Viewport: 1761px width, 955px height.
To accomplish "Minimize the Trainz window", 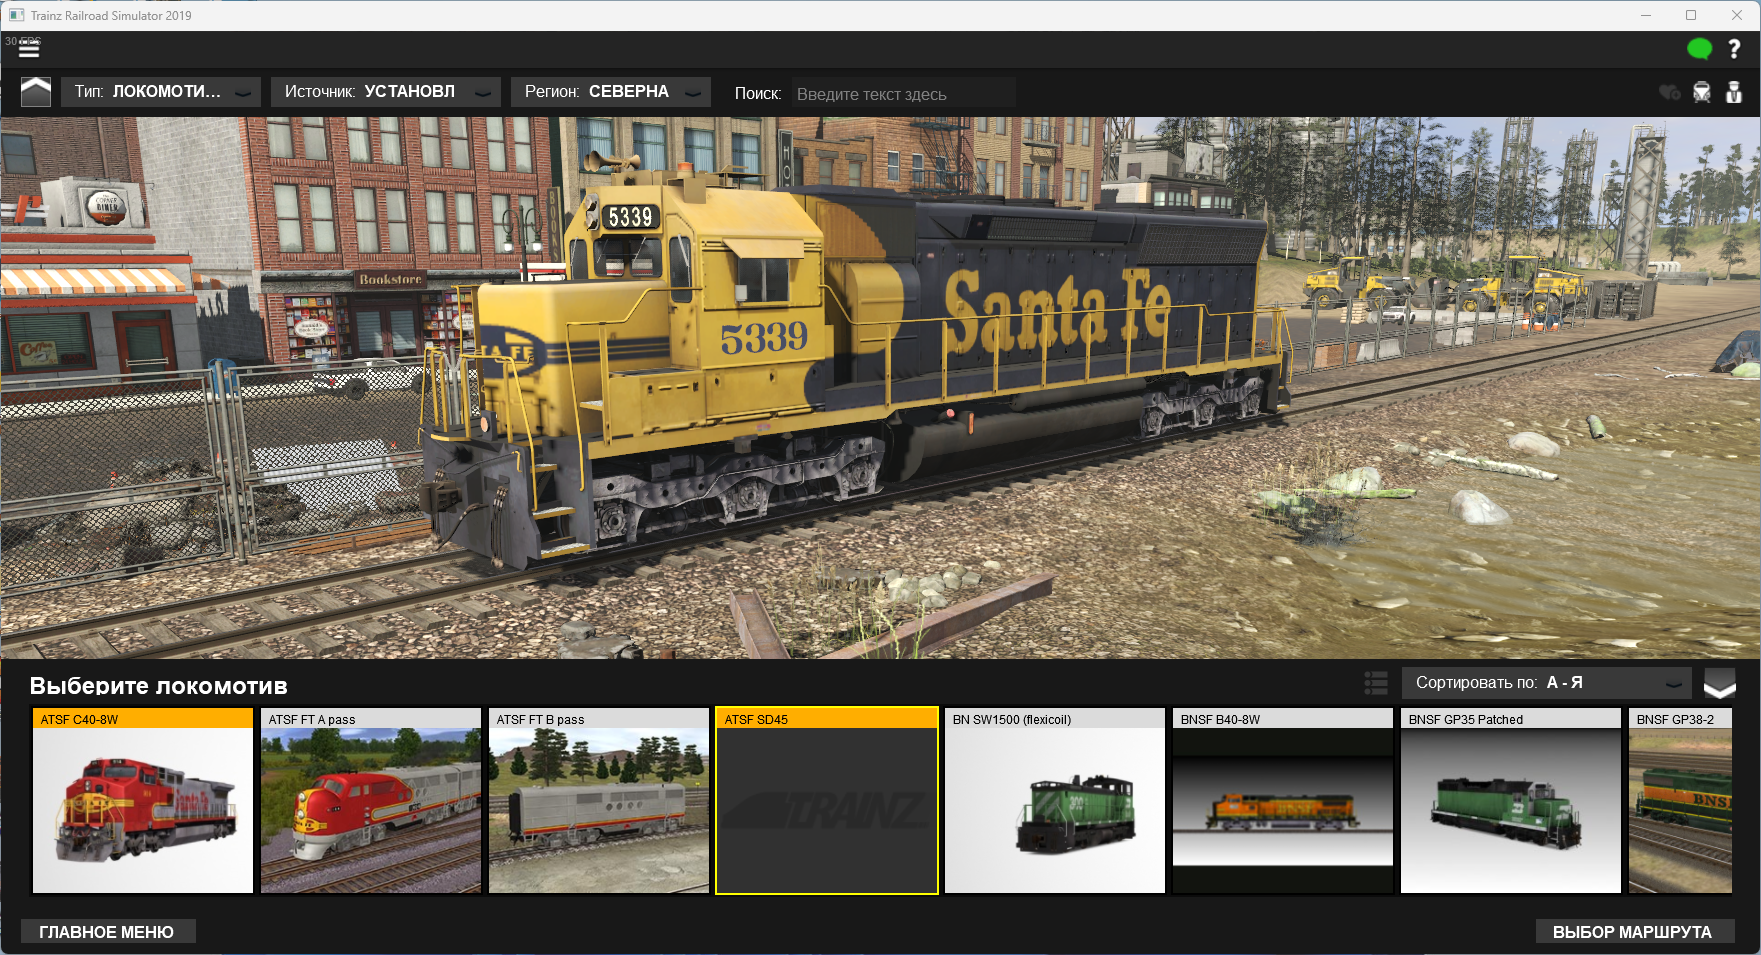I will coord(1646,15).
